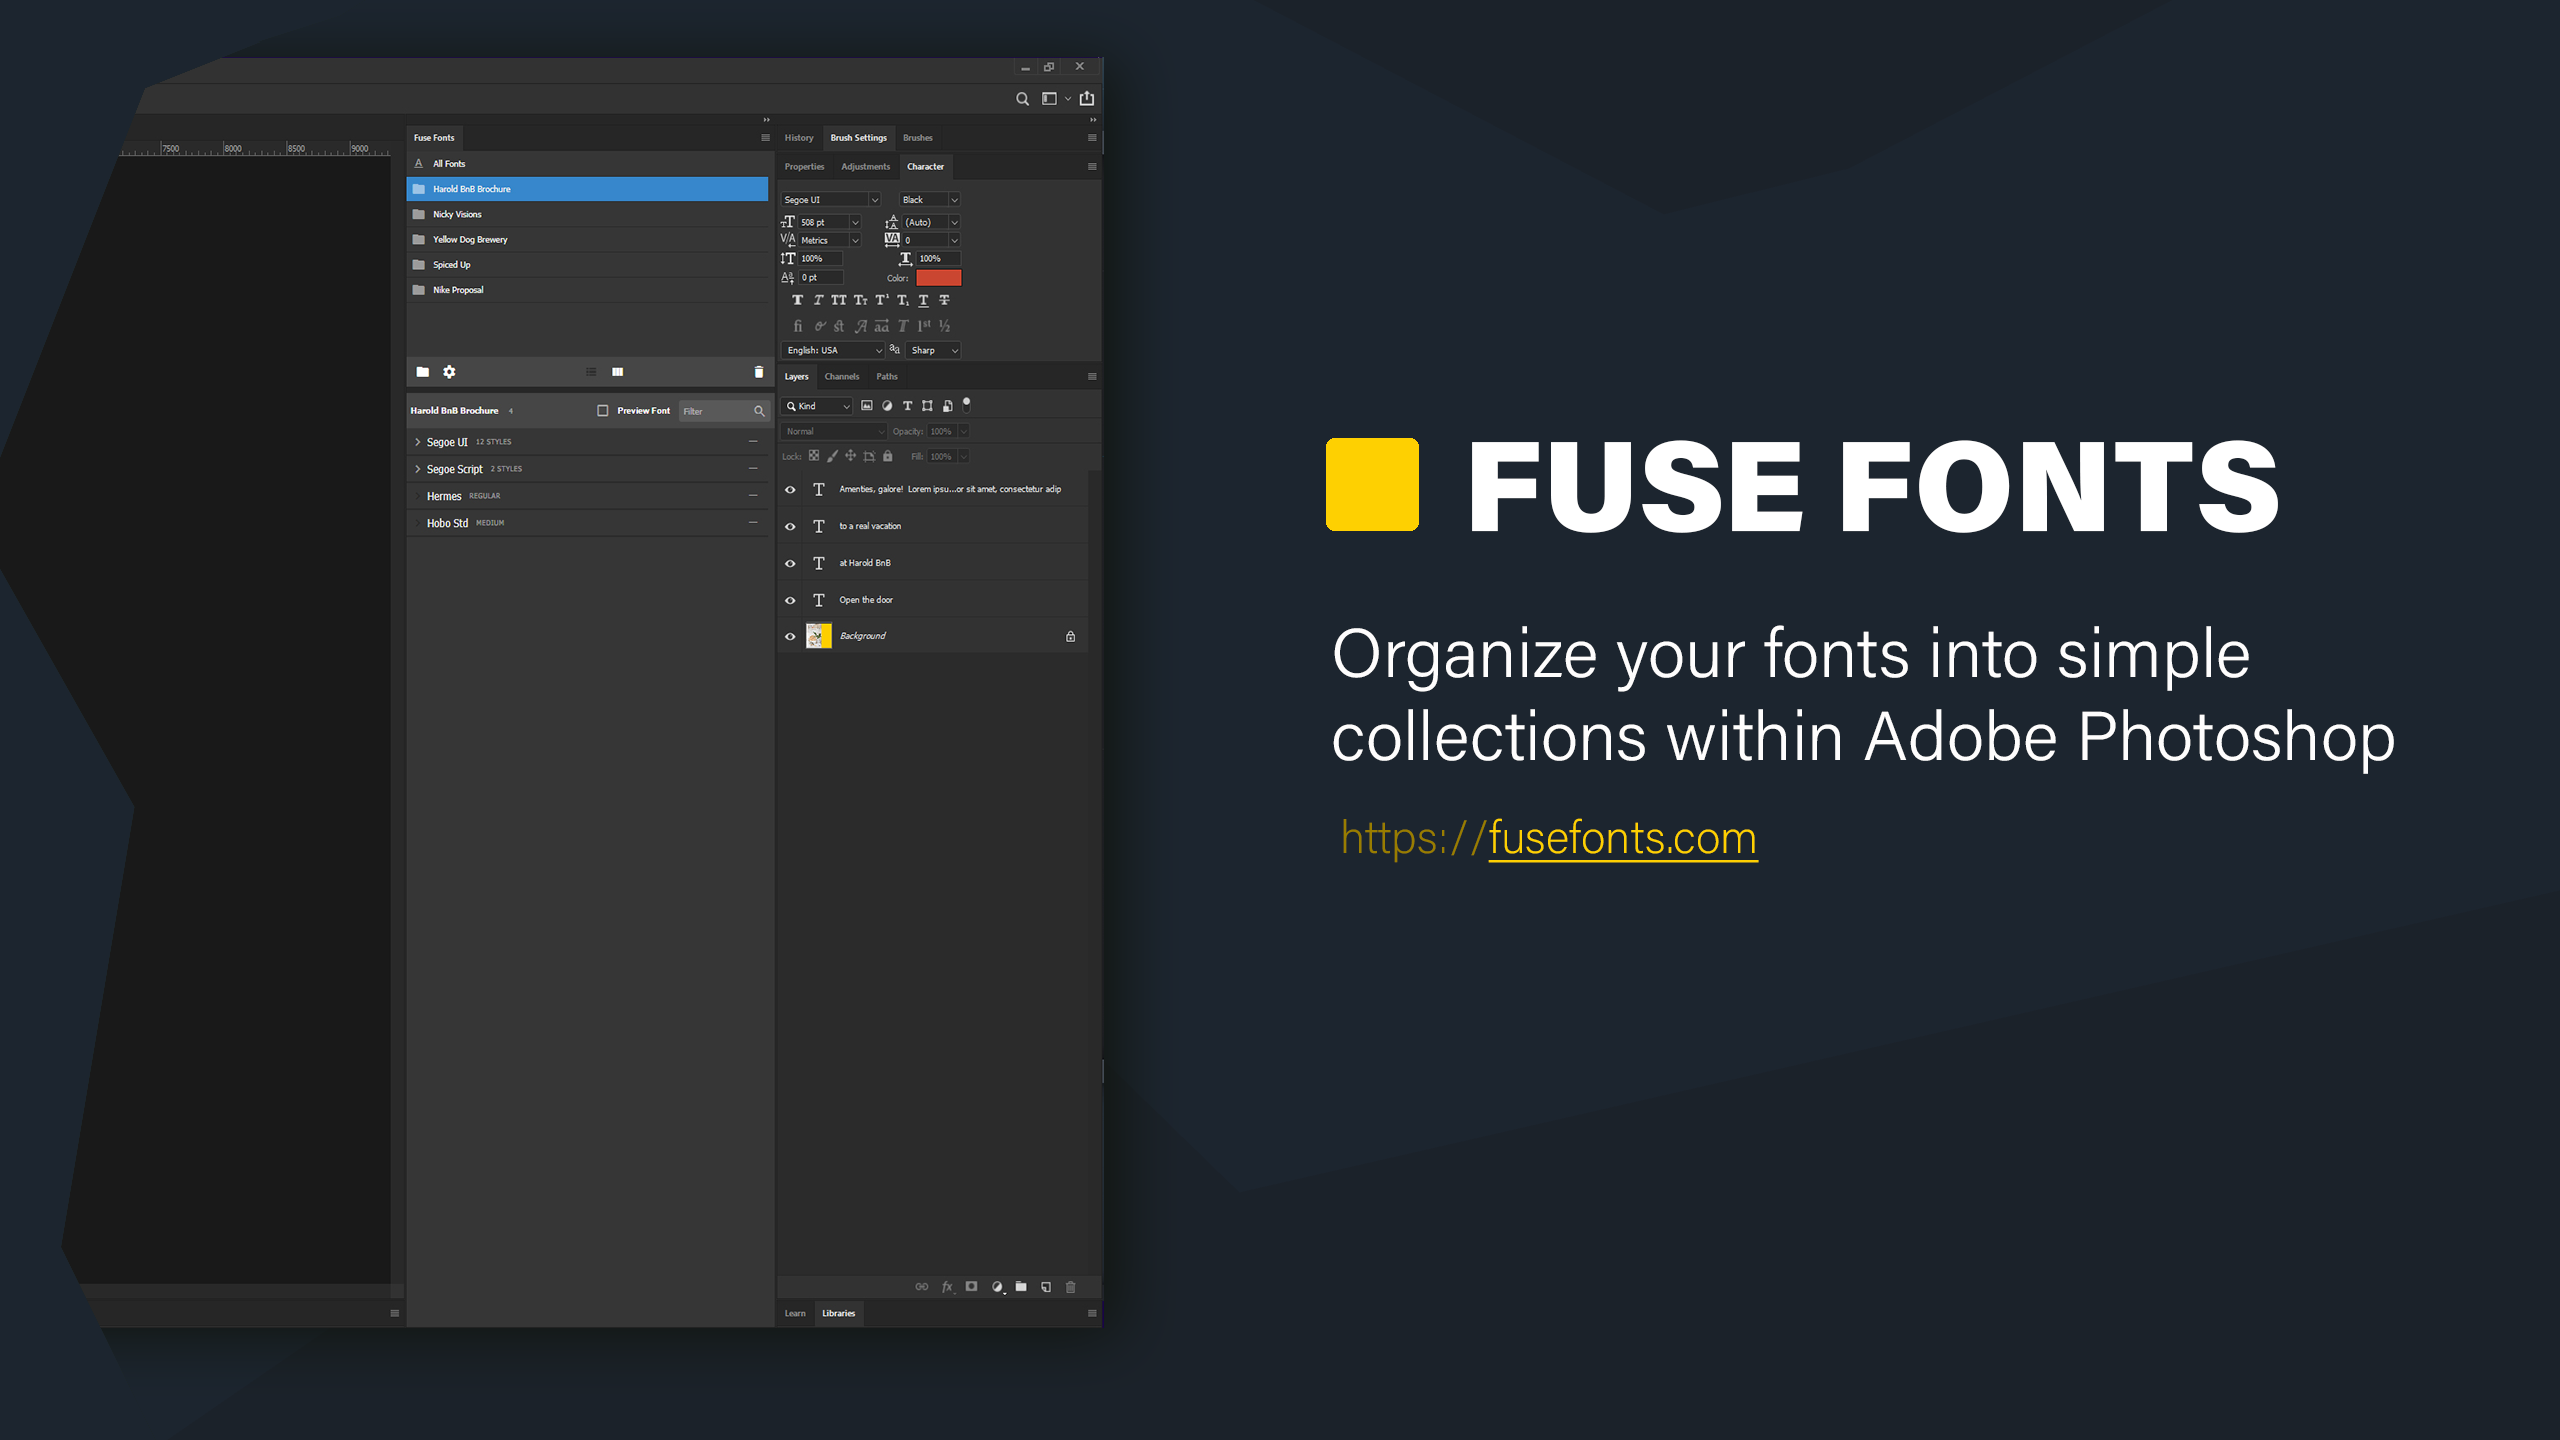Expand the Segoe UI font family
Viewport: 2560px width, 1440px height.
coord(417,441)
